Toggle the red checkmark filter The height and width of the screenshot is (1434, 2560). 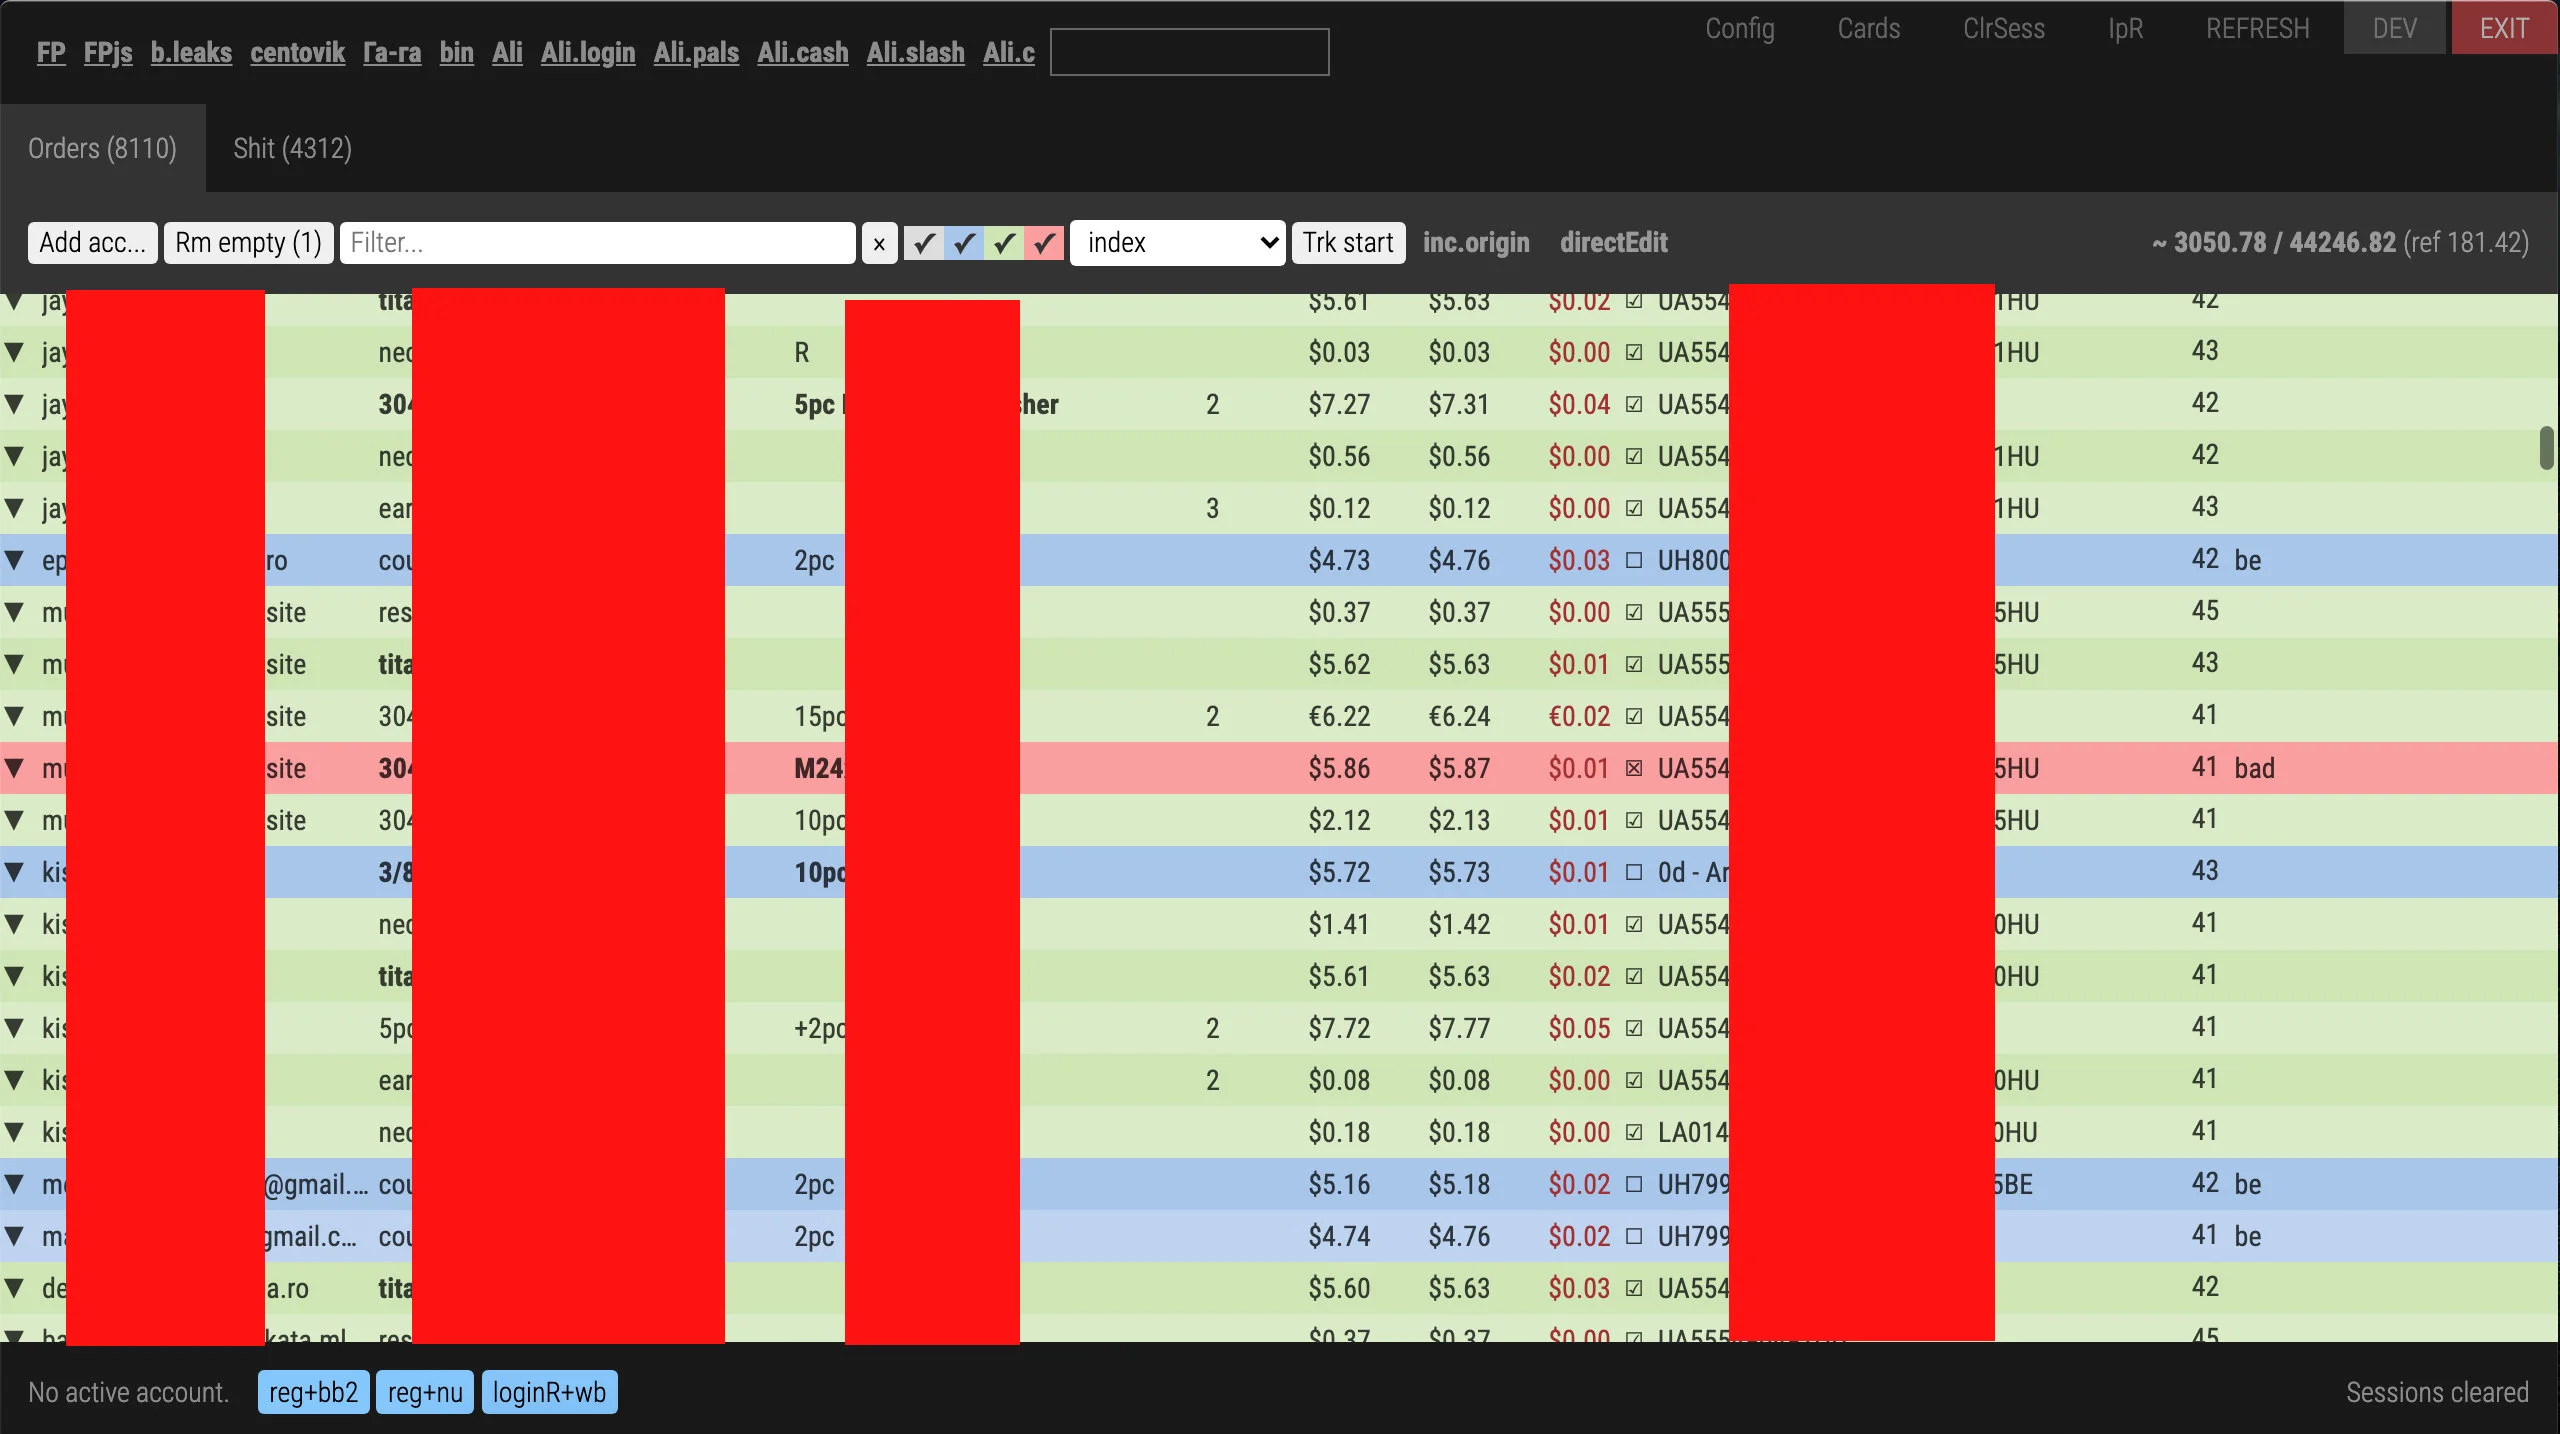1044,243
